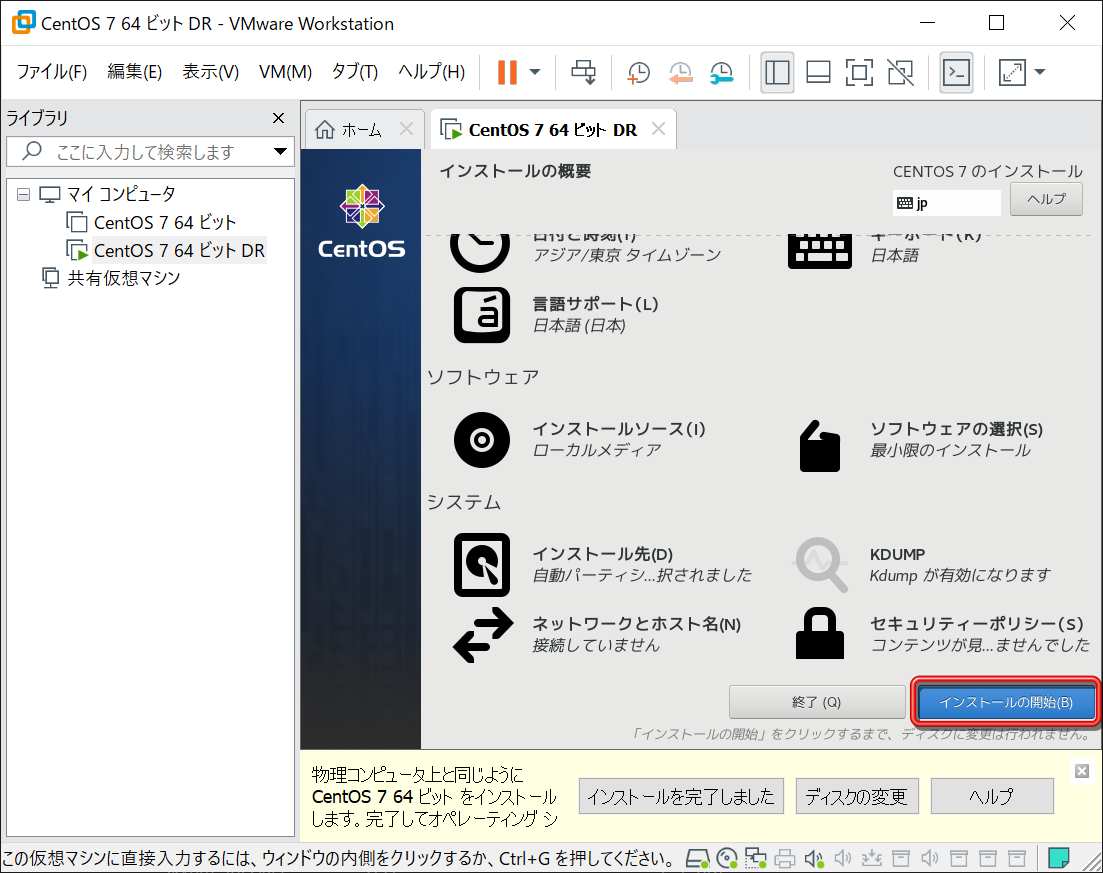Viewport: 1103px width, 873px height.
Task: Open the library search filter dropdown
Action: [280, 152]
